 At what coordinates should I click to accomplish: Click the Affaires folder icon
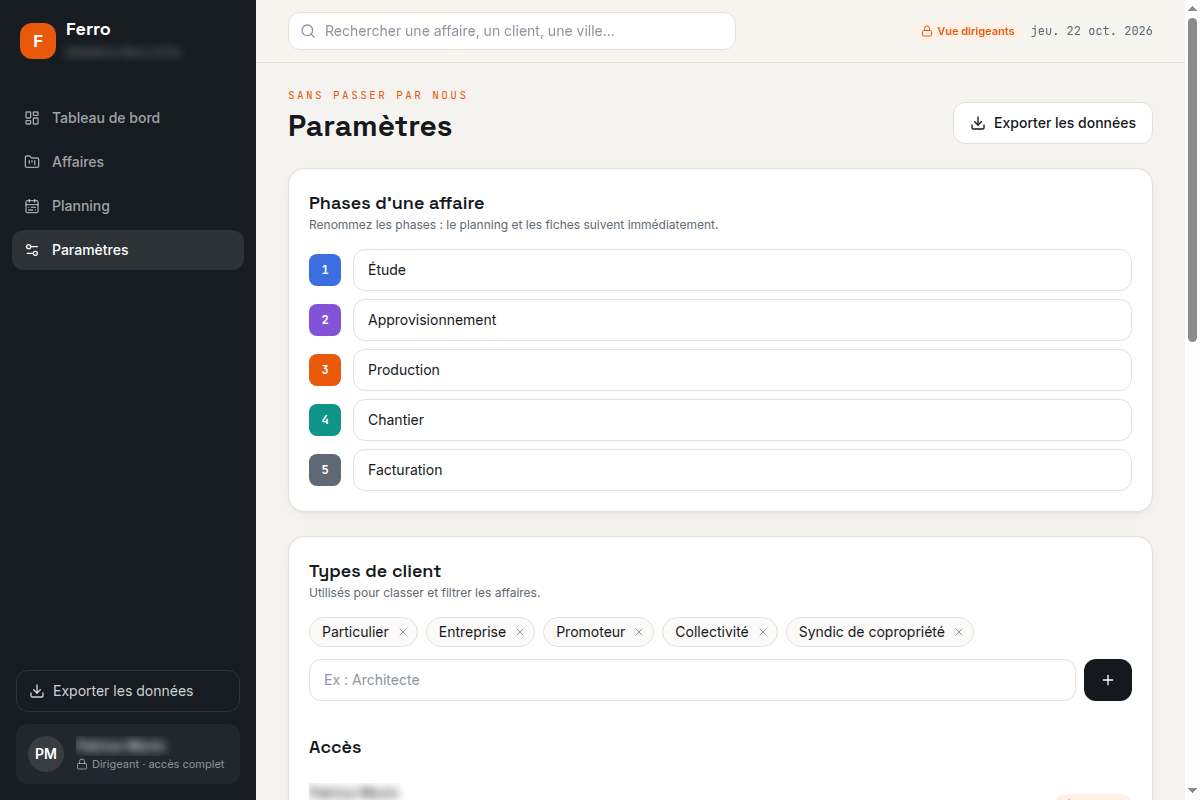click(x=32, y=162)
